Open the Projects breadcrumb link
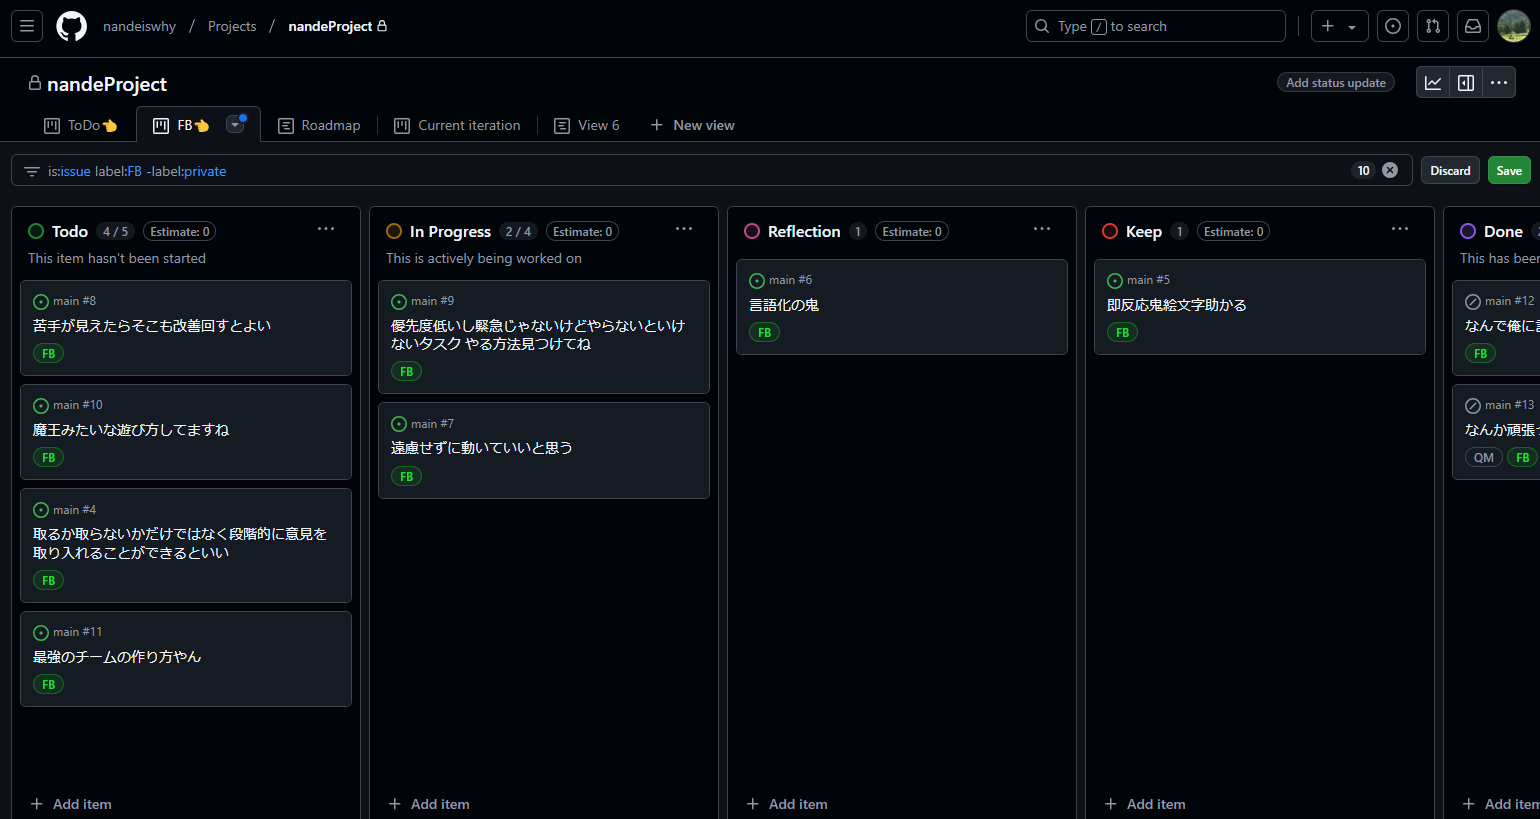This screenshot has height=819, width=1540. click(232, 26)
